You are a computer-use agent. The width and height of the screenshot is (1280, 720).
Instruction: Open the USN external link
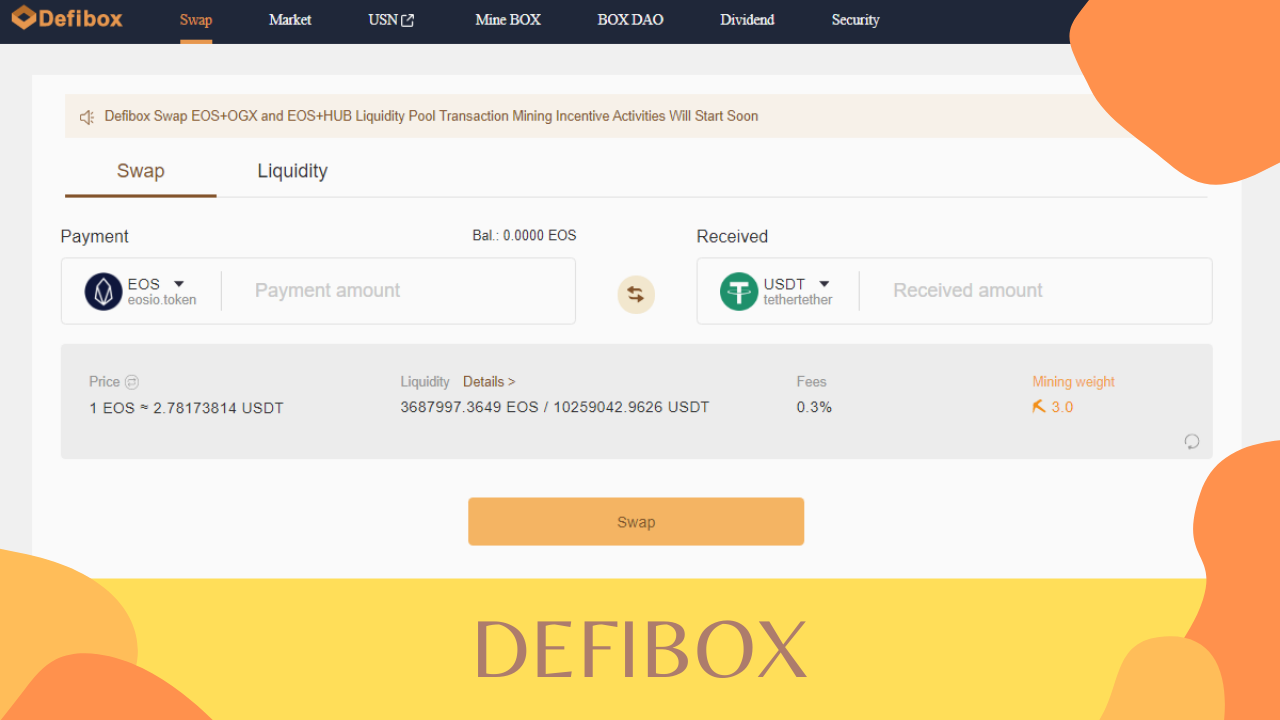tap(391, 20)
